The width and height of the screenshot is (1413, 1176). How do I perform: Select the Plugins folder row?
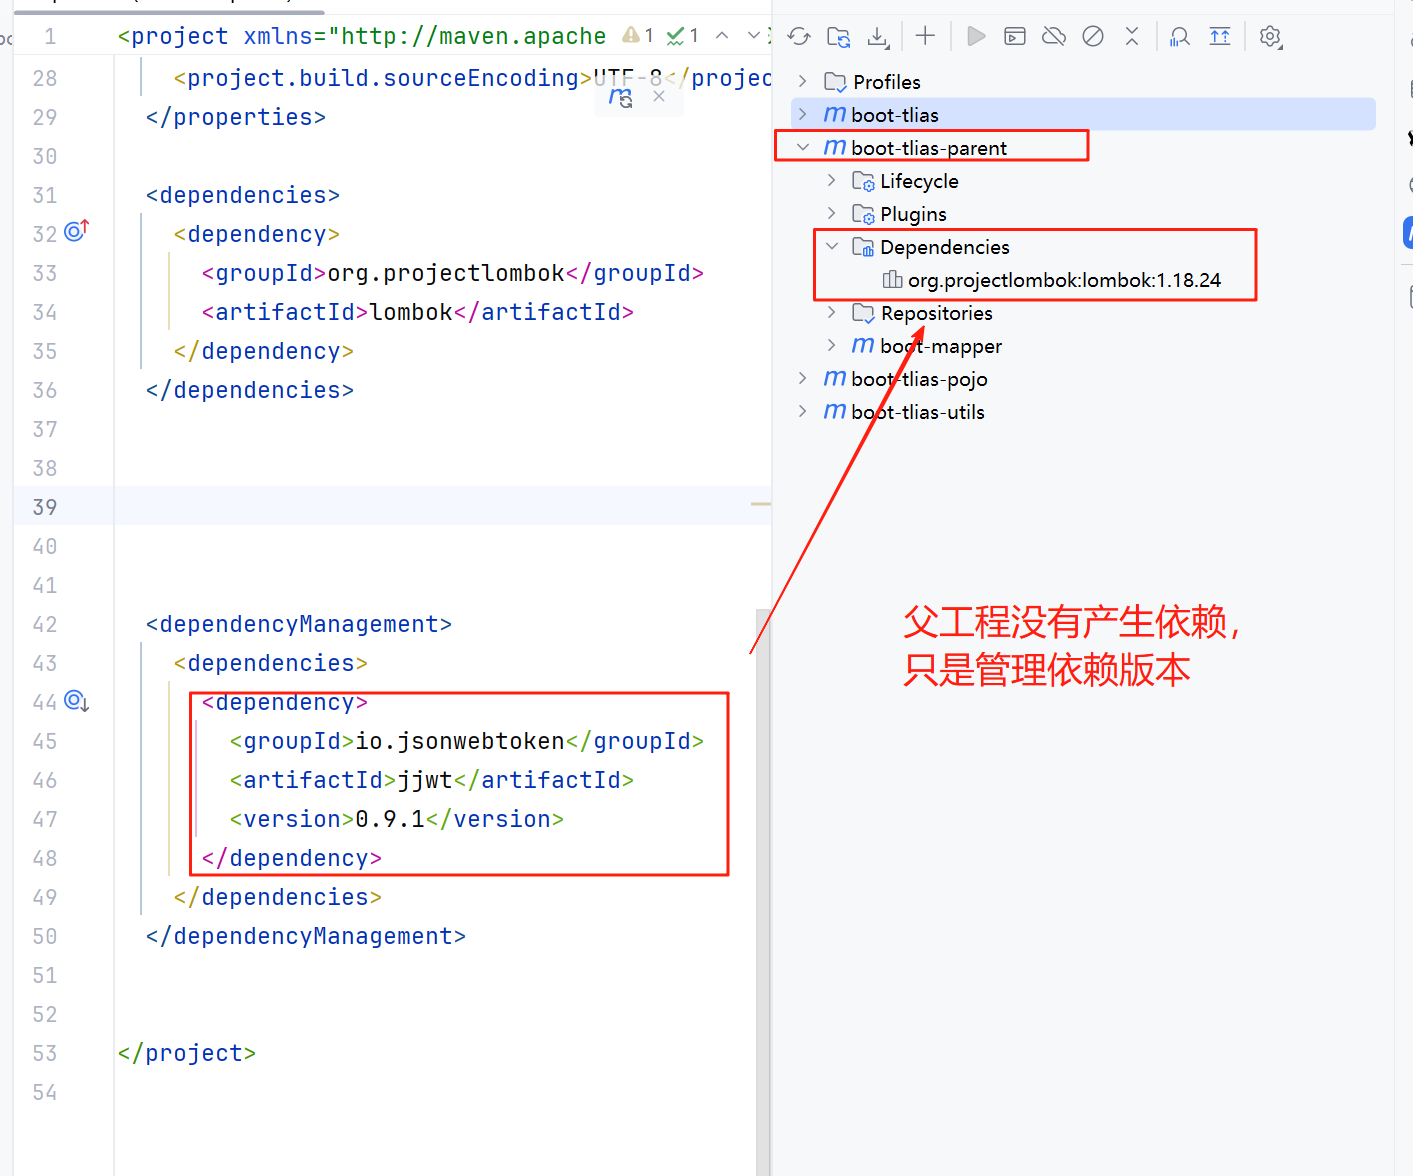pos(1083,213)
